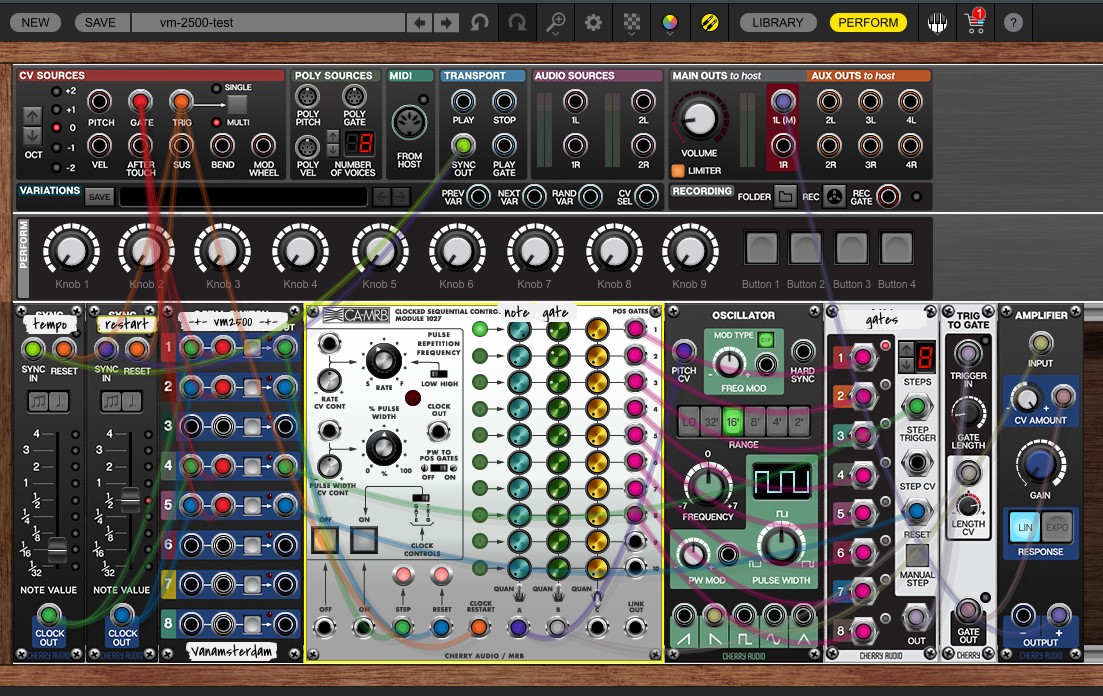Image resolution: width=1103 pixels, height=696 pixels.
Task: Click the Oscillator FREQUENCY knob
Action: point(707,485)
